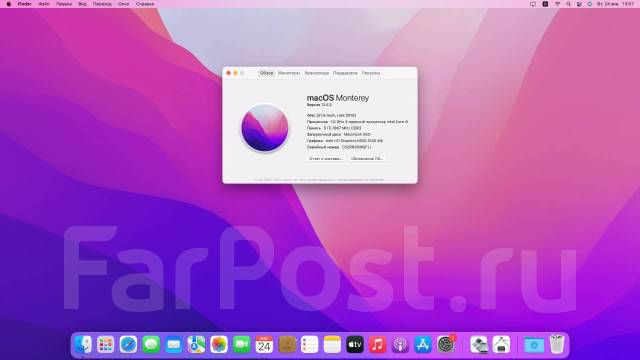
Task: Open Calendar showing date 24
Action: click(264, 344)
